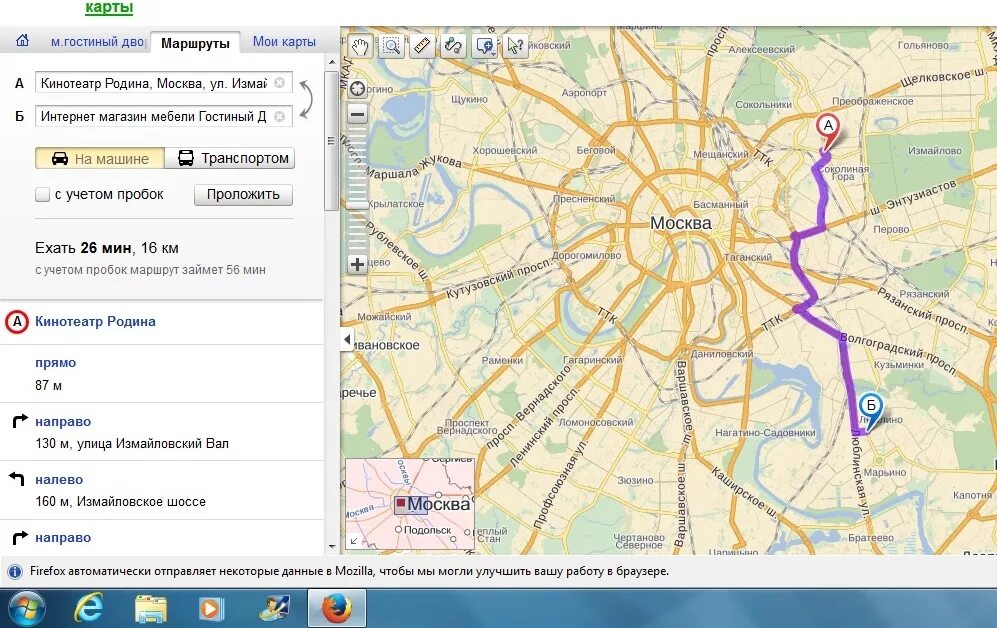Select the zoom-to-area magnifier tool
This screenshot has width=997, height=628.
tap(391, 46)
